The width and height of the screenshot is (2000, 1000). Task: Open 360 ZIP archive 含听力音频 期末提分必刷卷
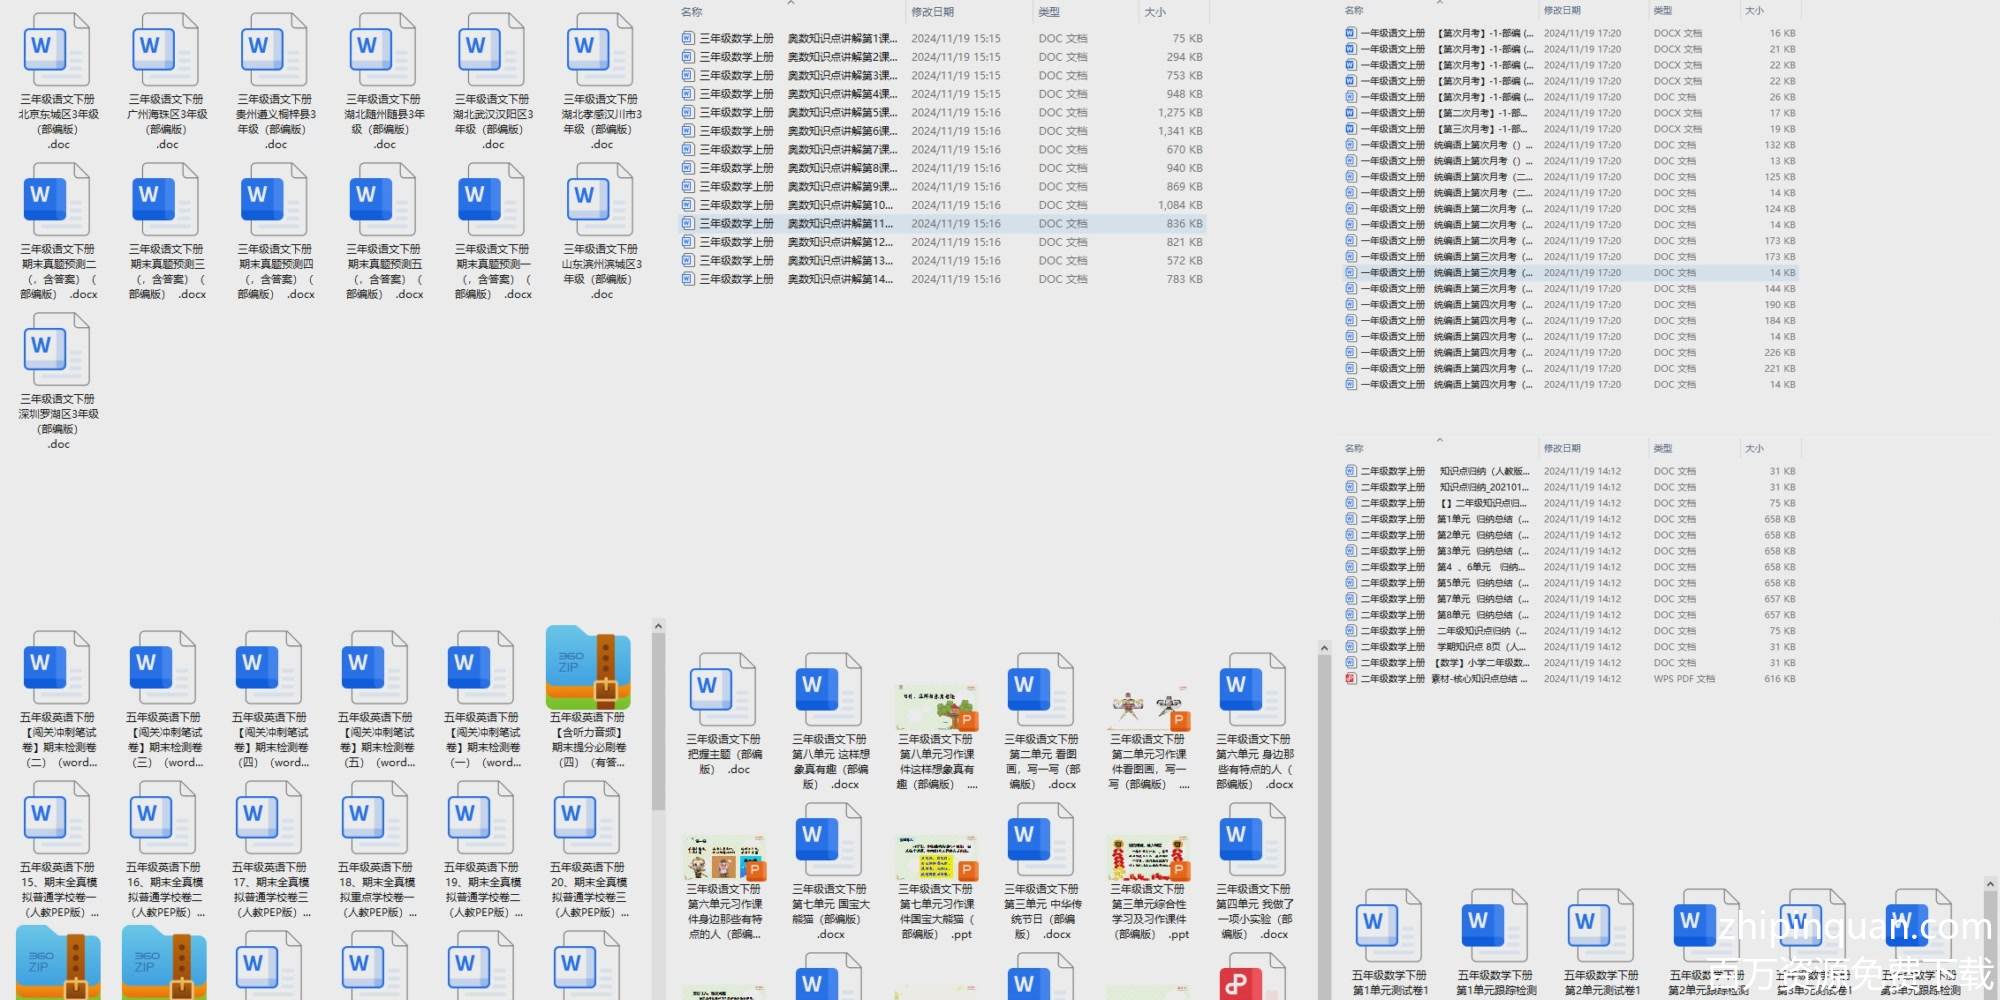588,667
